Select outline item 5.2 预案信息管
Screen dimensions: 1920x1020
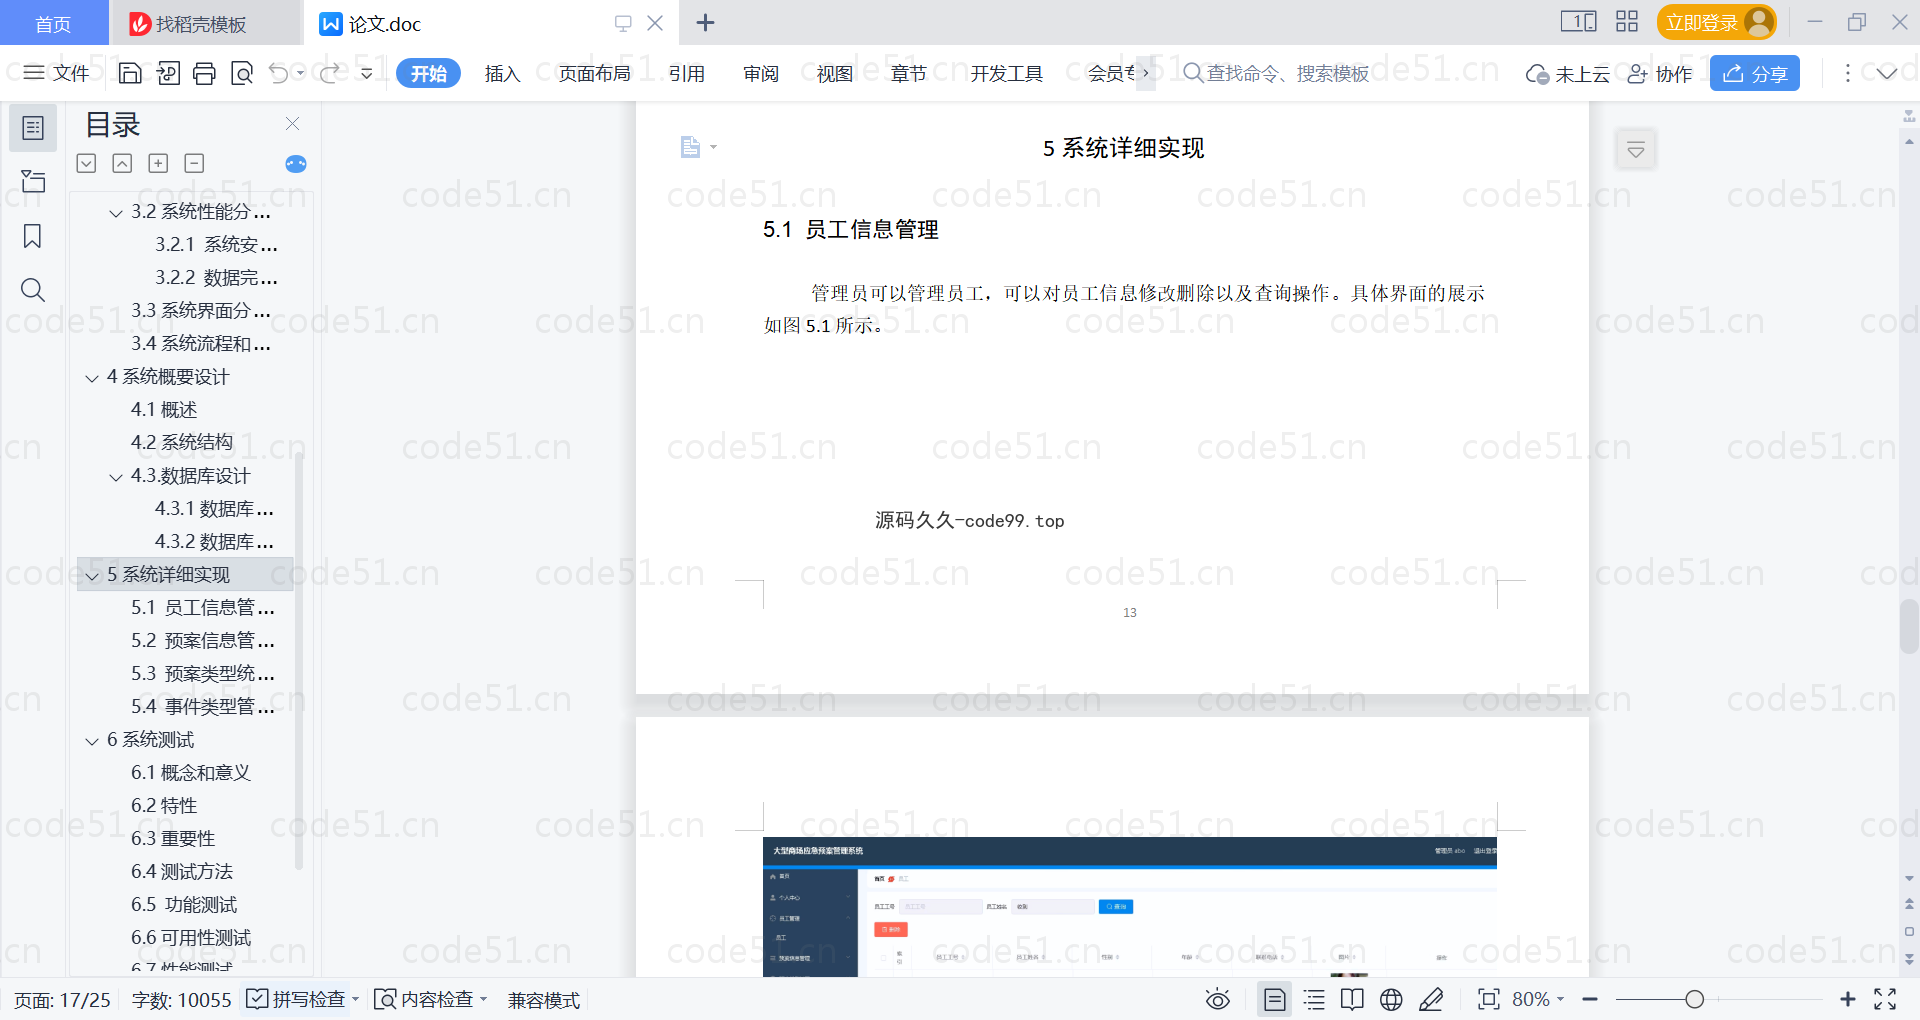pyautogui.click(x=203, y=640)
